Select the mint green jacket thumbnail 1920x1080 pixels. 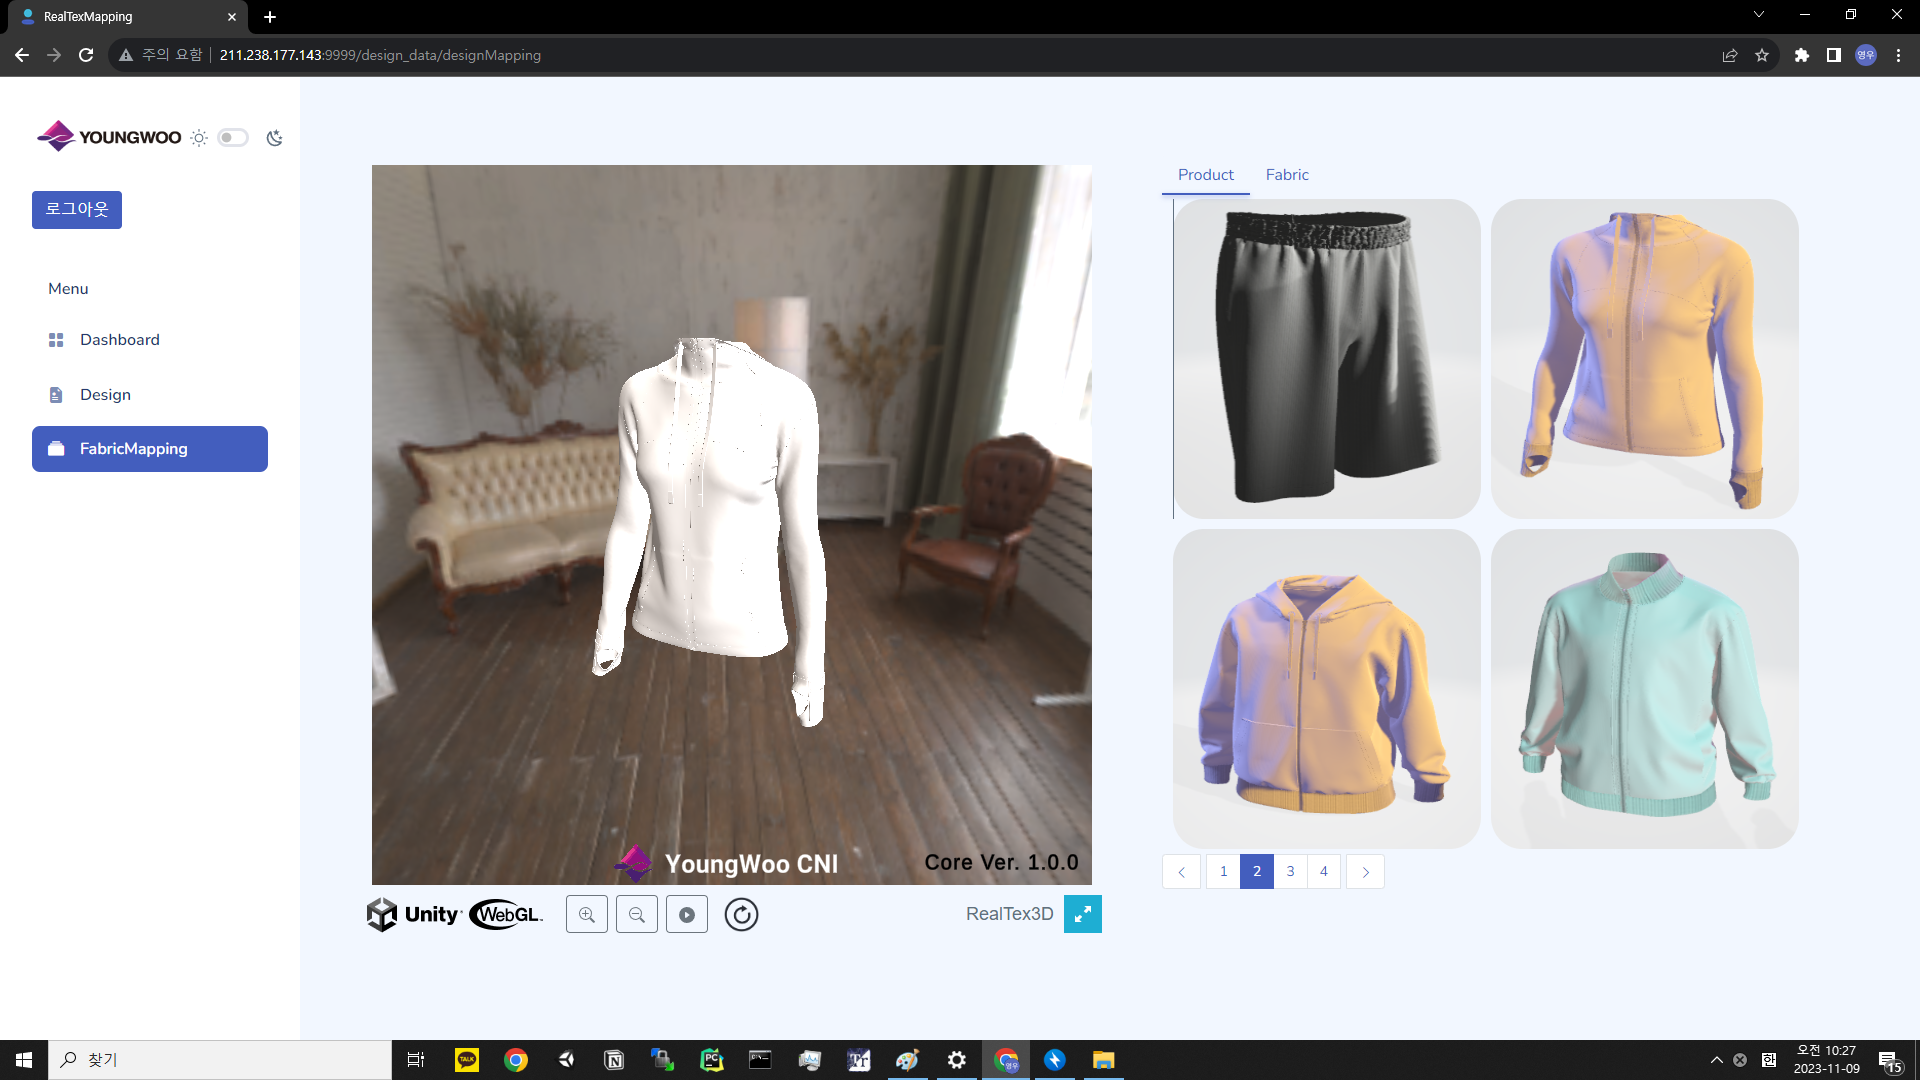1644,688
